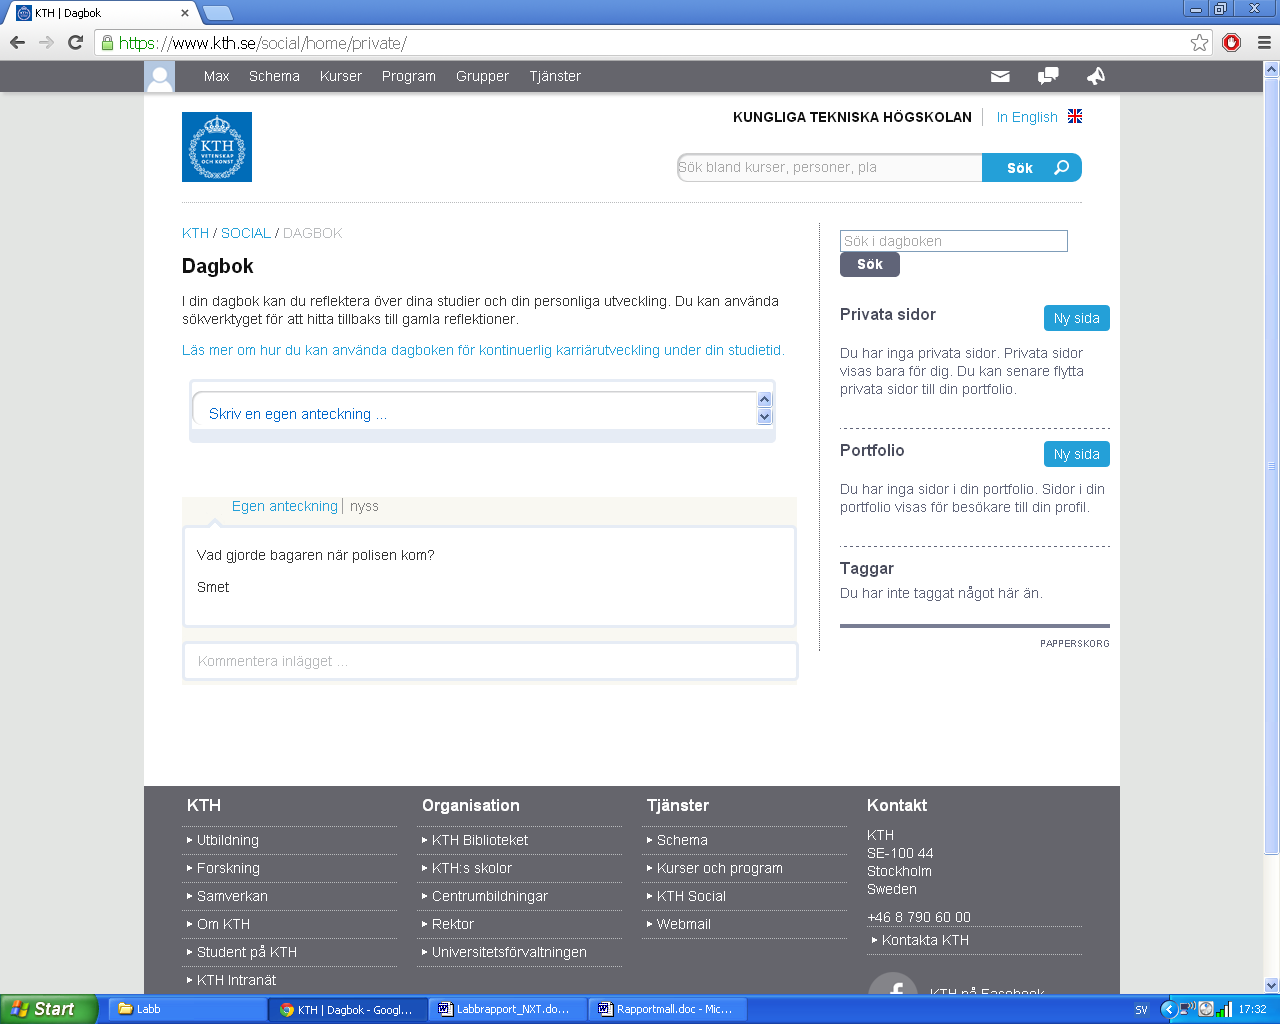The image size is (1280, 1024).
Task: Open Rektor footer link
Action: (x=453, y=924)
